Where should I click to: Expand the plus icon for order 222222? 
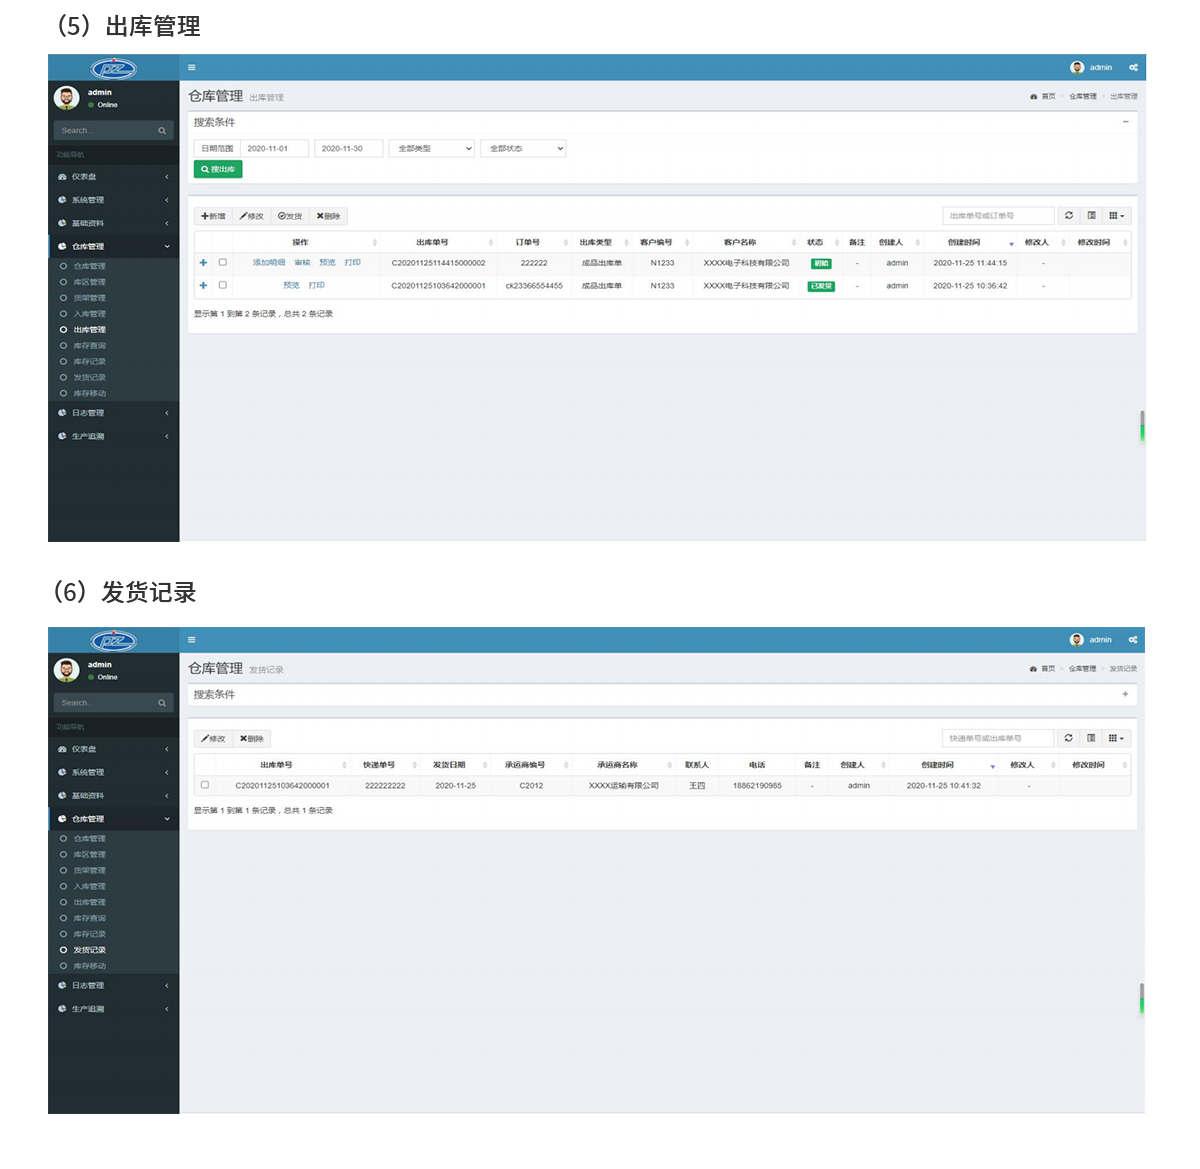click(x=203, y=263)
